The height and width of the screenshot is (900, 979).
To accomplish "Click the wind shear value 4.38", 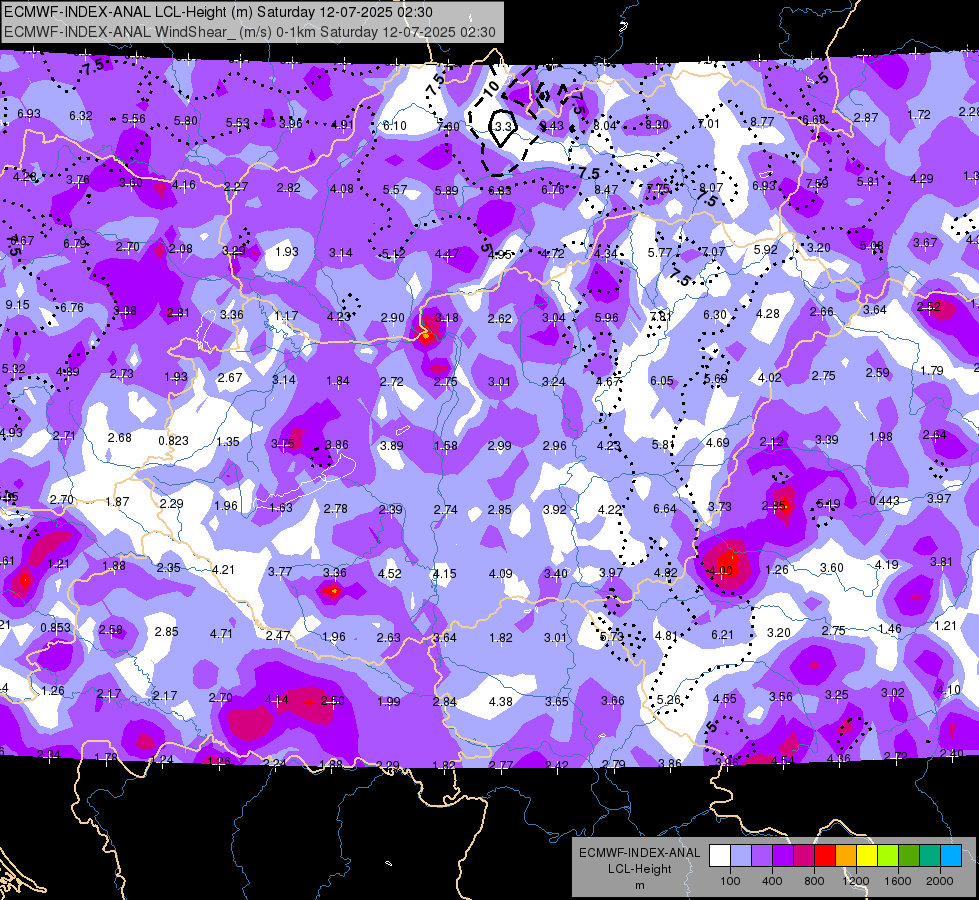I will 501,701.
